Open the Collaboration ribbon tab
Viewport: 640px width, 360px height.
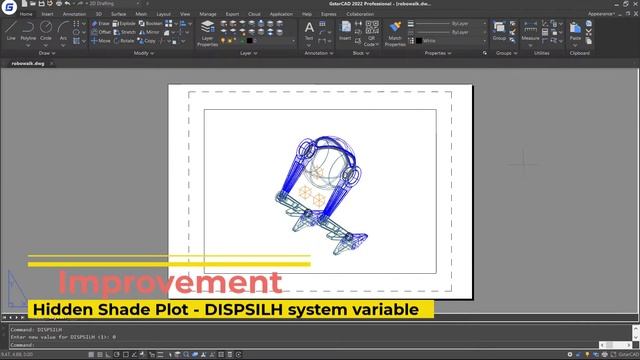(x=360, y=14)
